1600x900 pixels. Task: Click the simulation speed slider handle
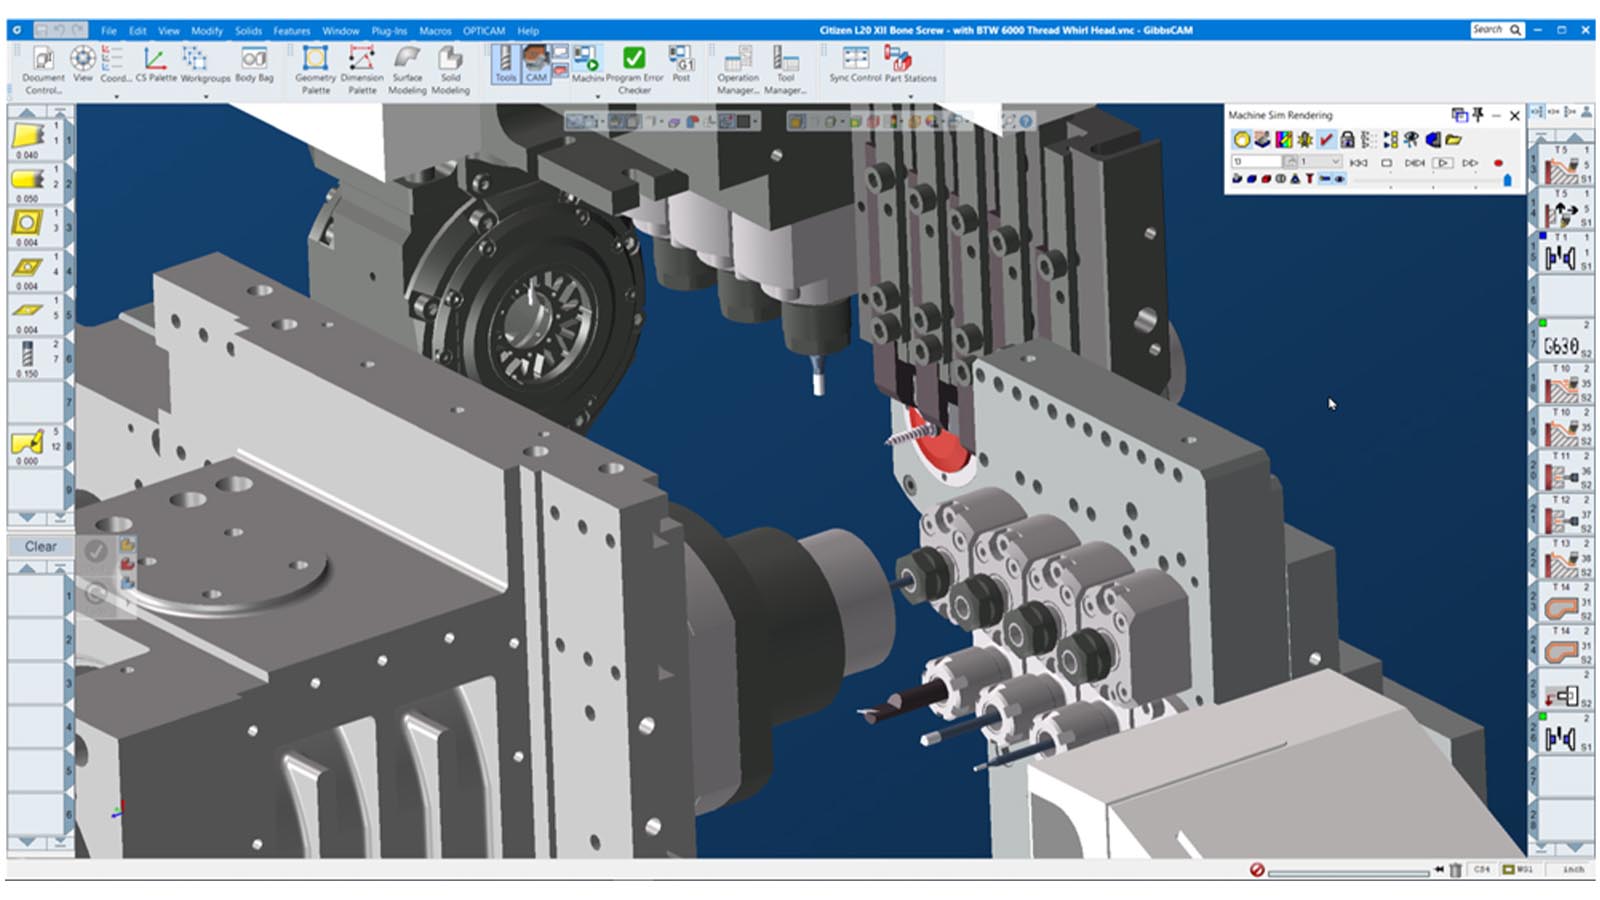click(x=1508, y=180)
